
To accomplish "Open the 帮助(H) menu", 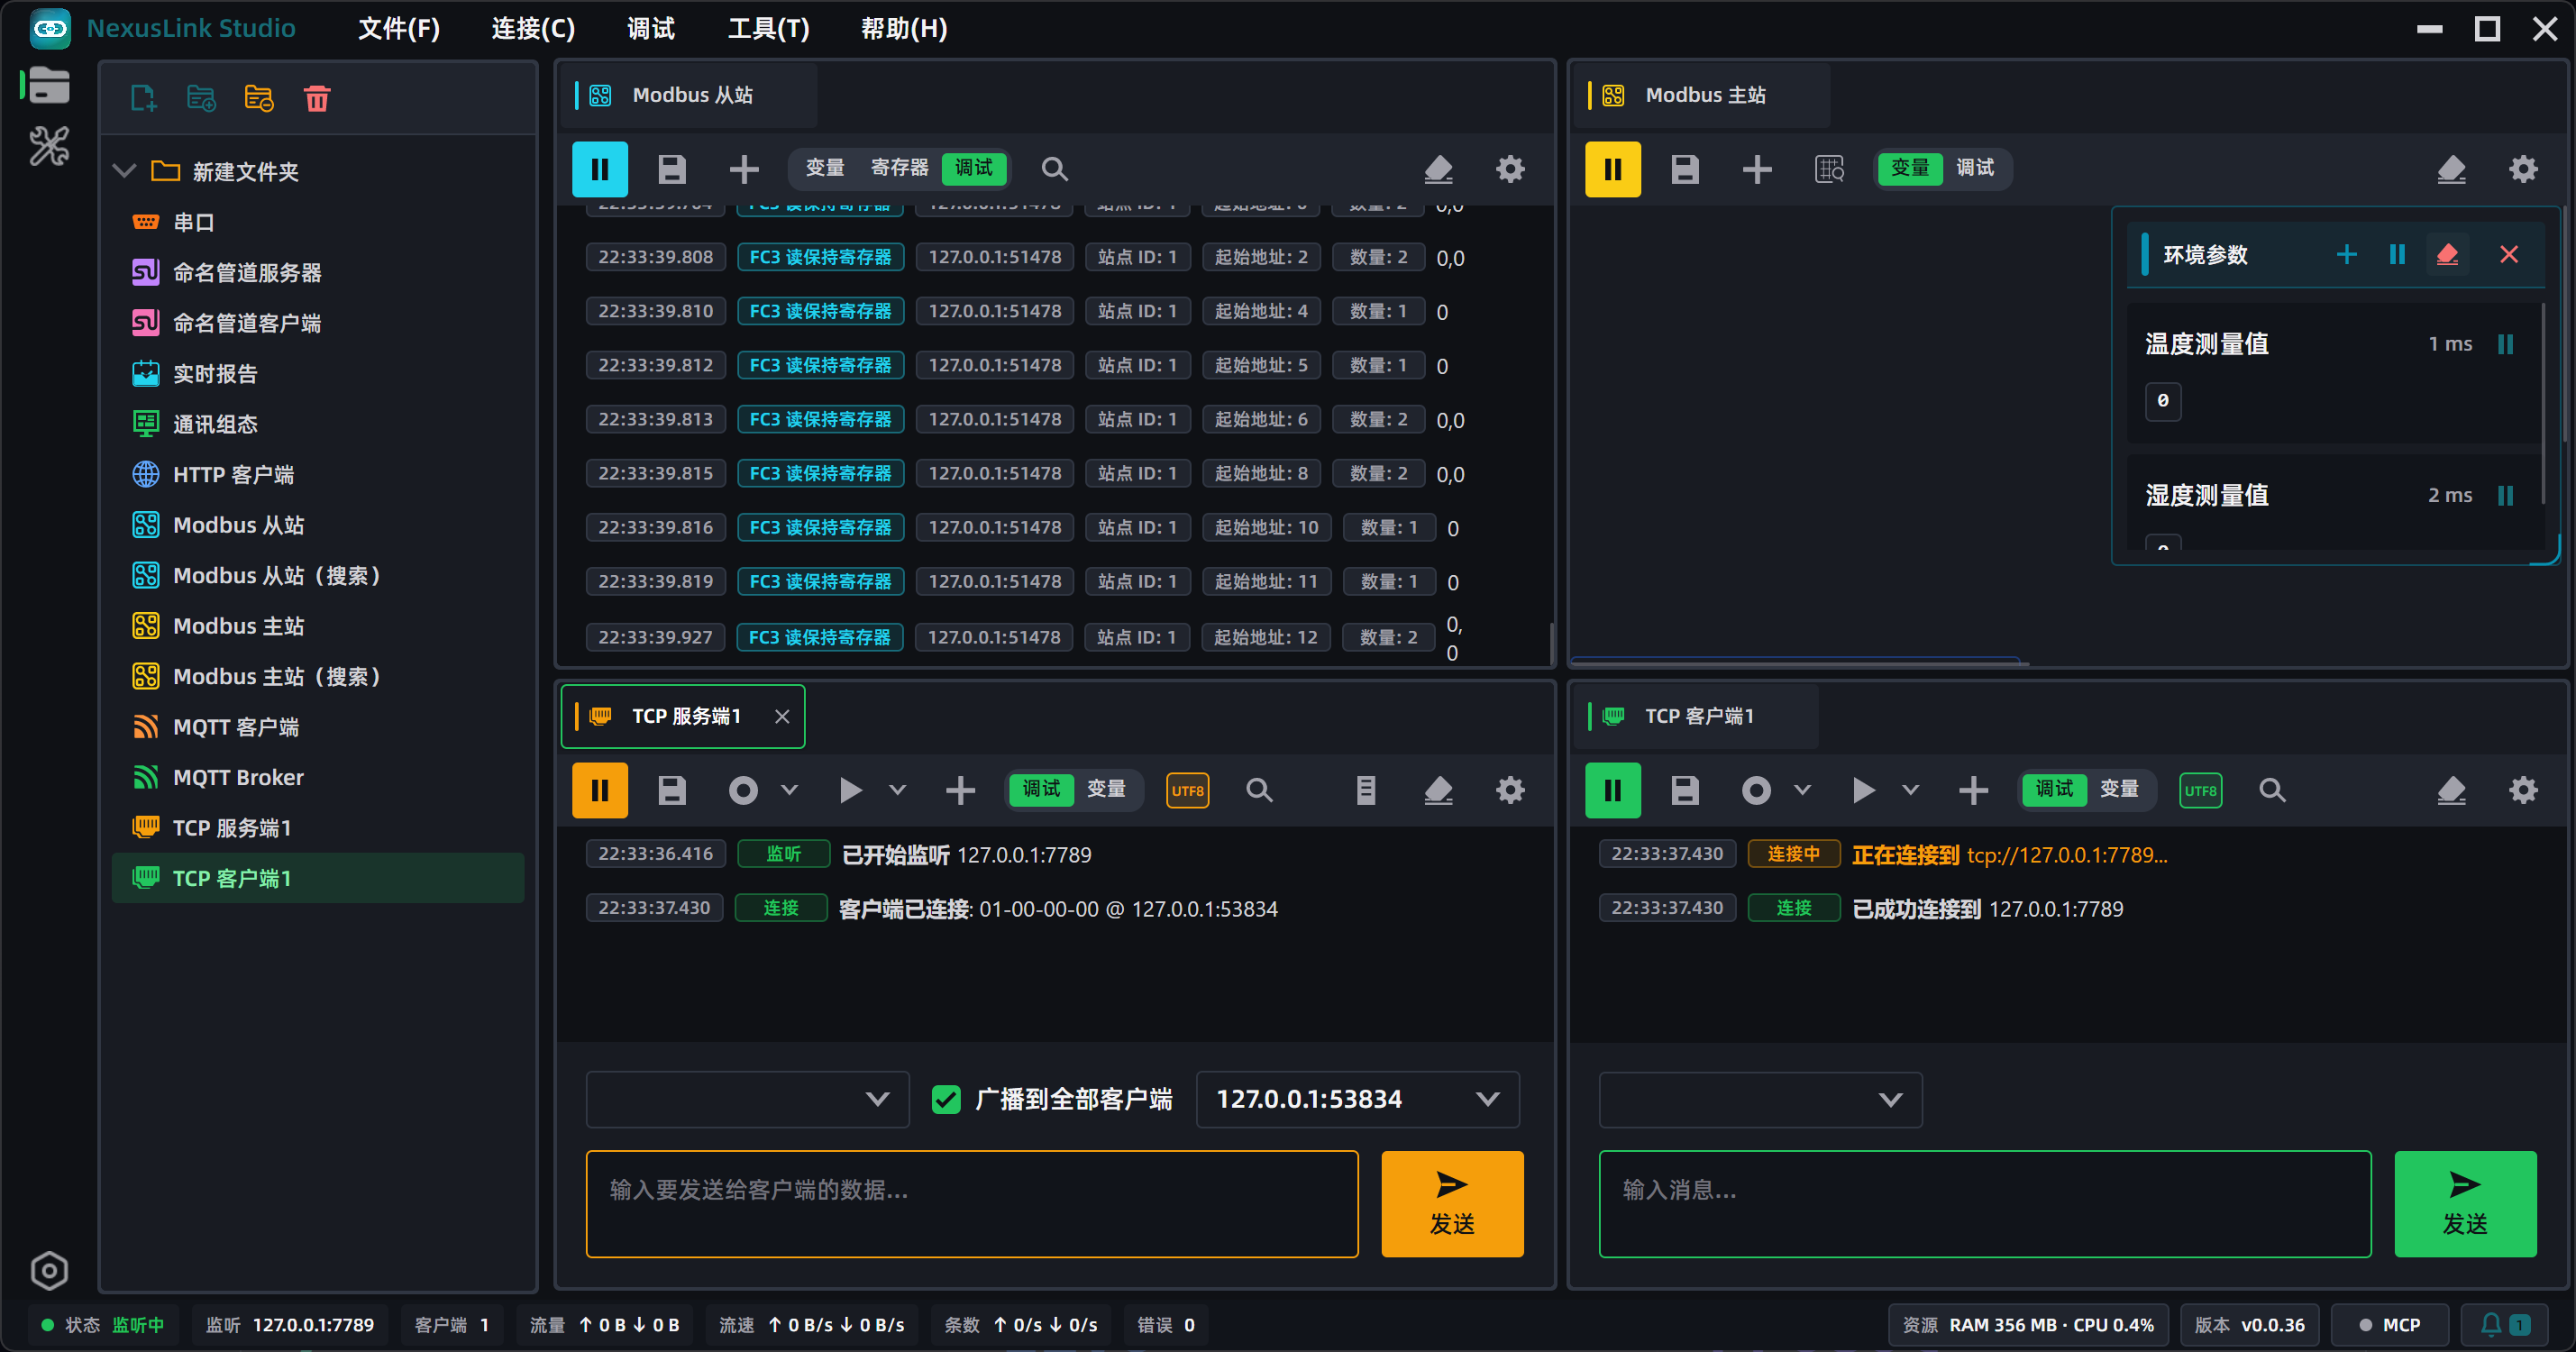I will click(x=904, y=28).
